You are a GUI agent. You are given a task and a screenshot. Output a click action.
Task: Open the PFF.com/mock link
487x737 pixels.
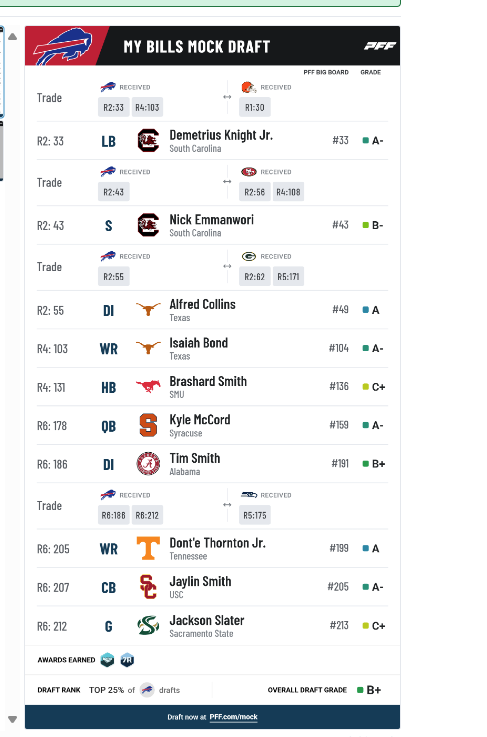click(x=234, y=717)
